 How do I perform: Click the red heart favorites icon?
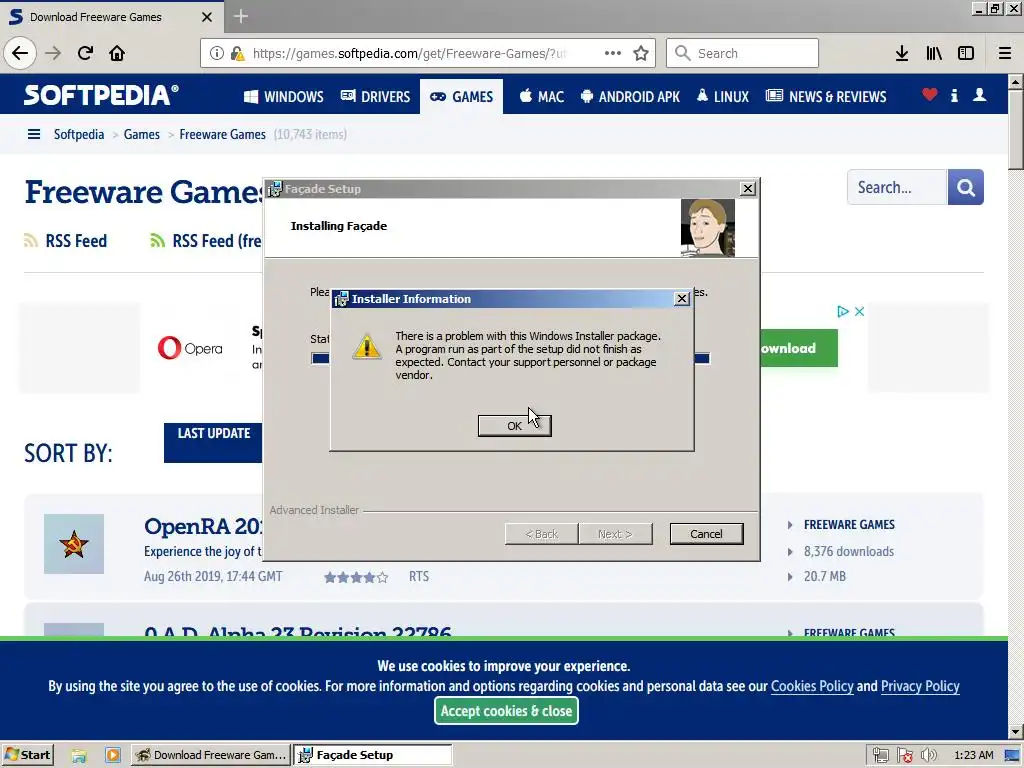point(929,95)
